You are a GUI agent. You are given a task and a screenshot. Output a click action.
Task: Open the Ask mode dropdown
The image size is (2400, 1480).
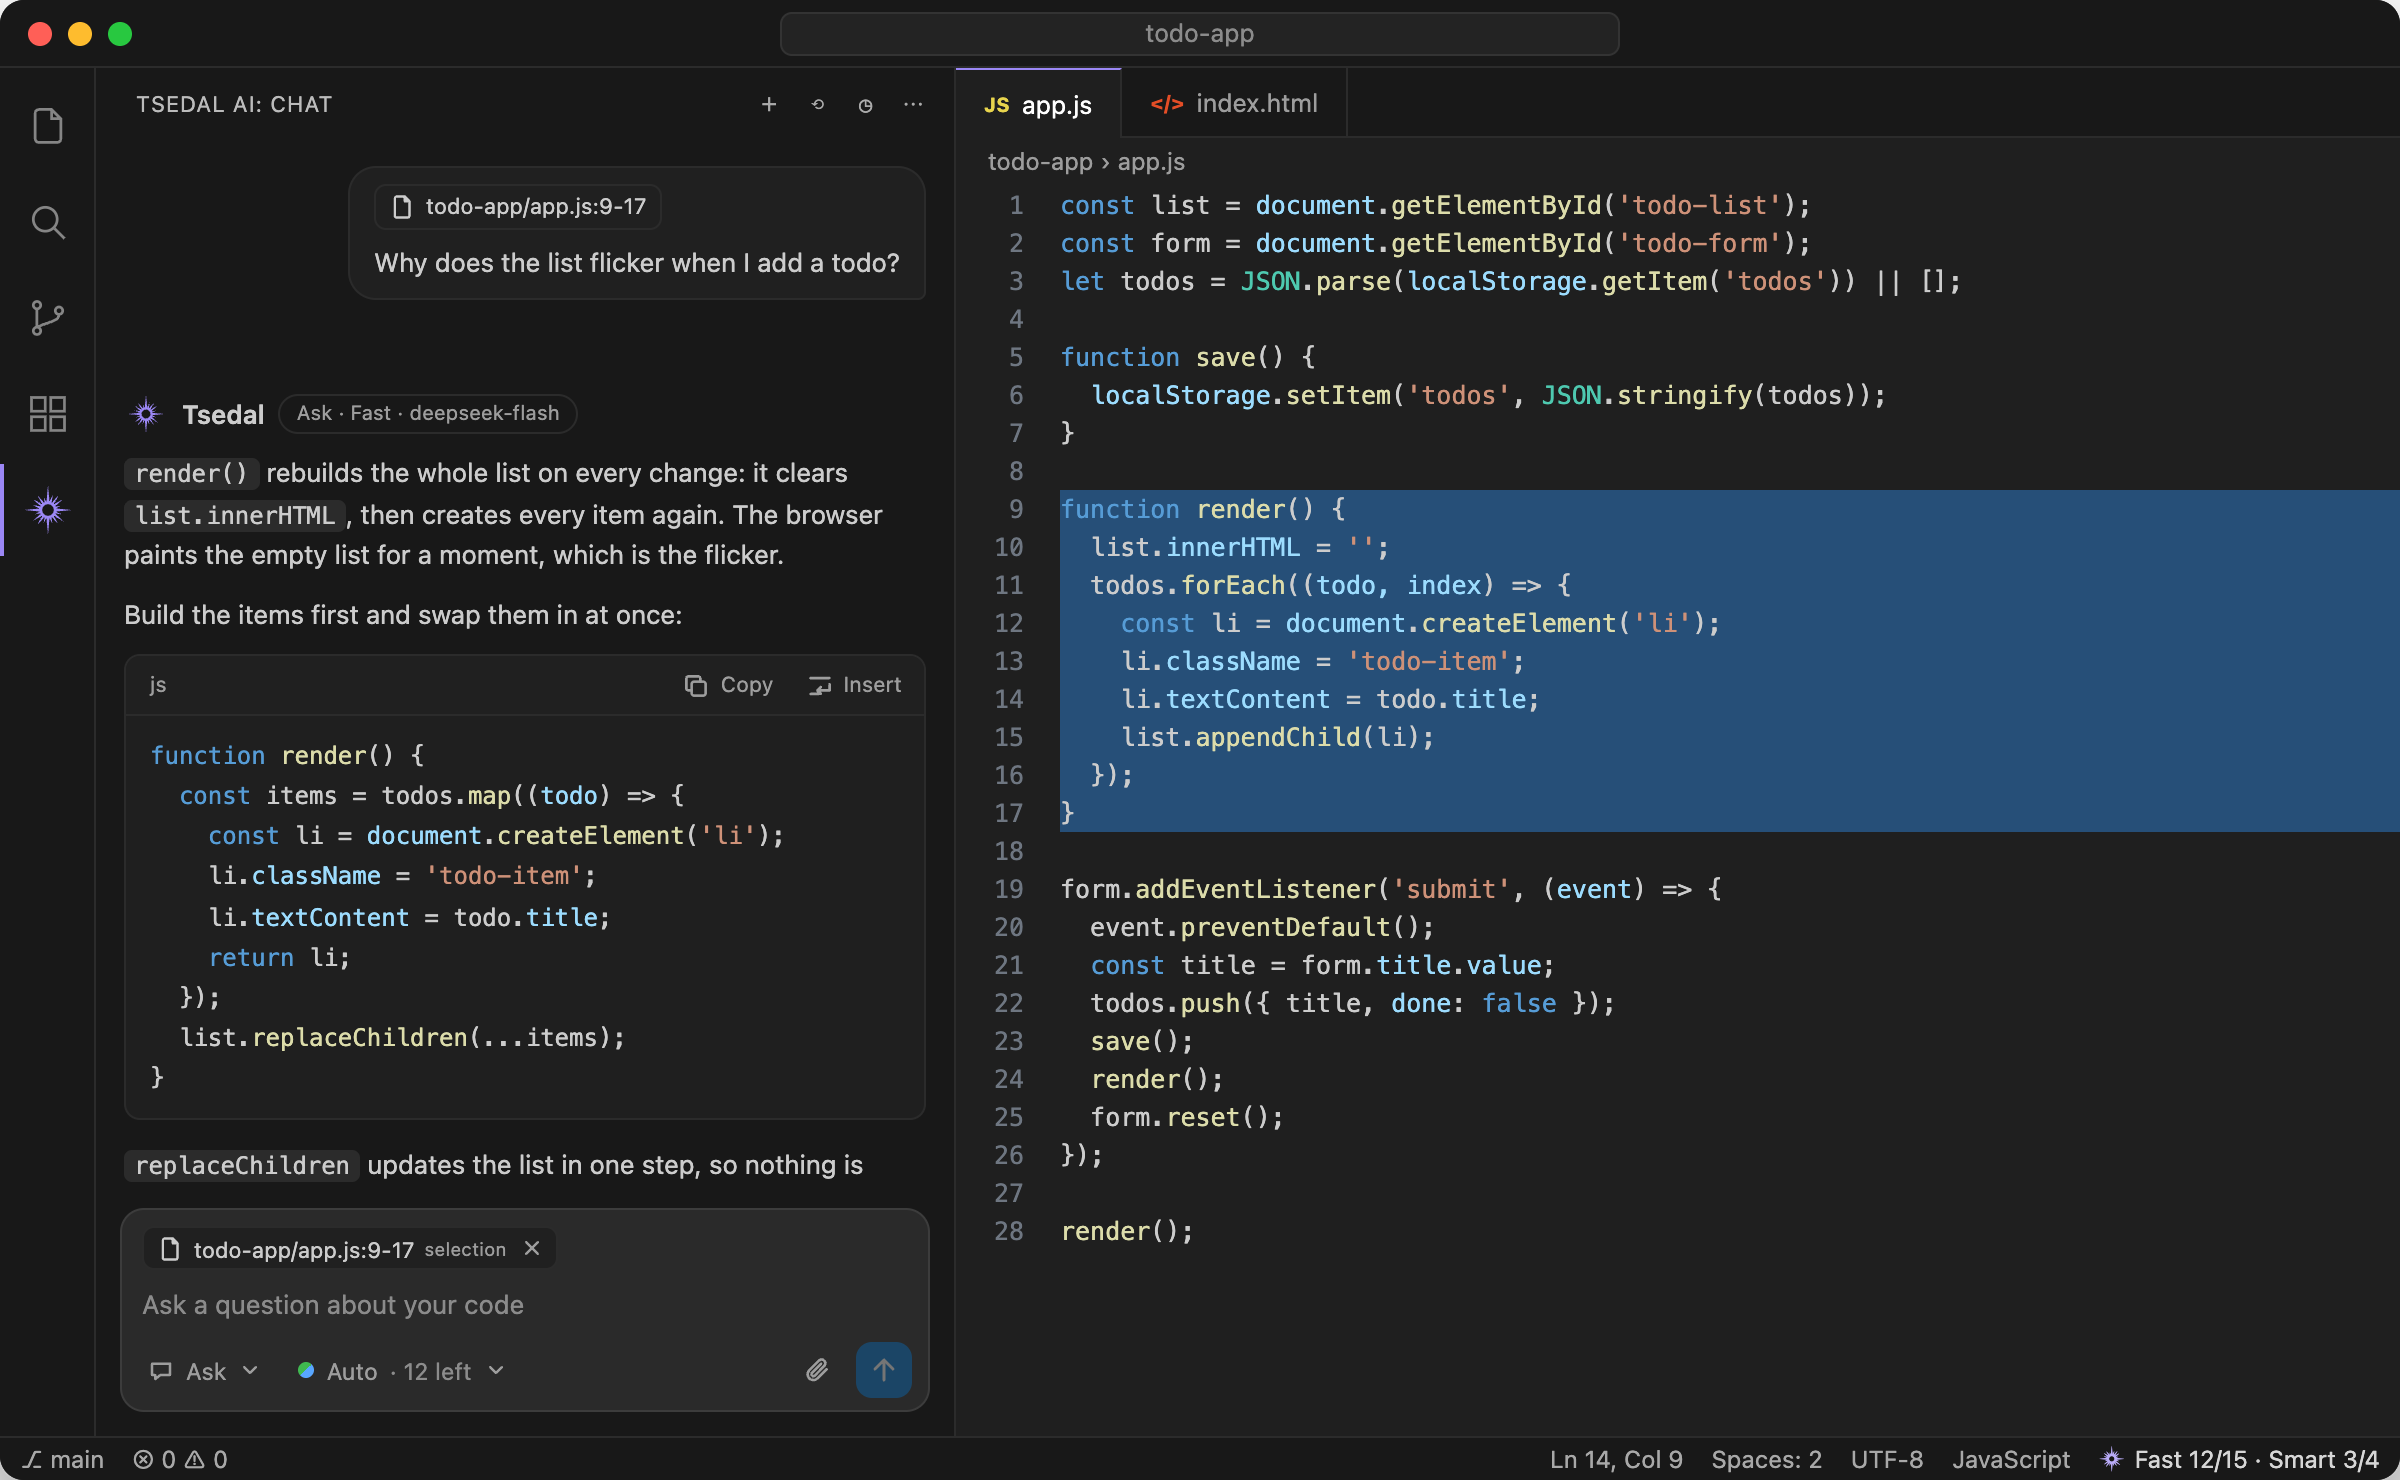(204, 1371)
